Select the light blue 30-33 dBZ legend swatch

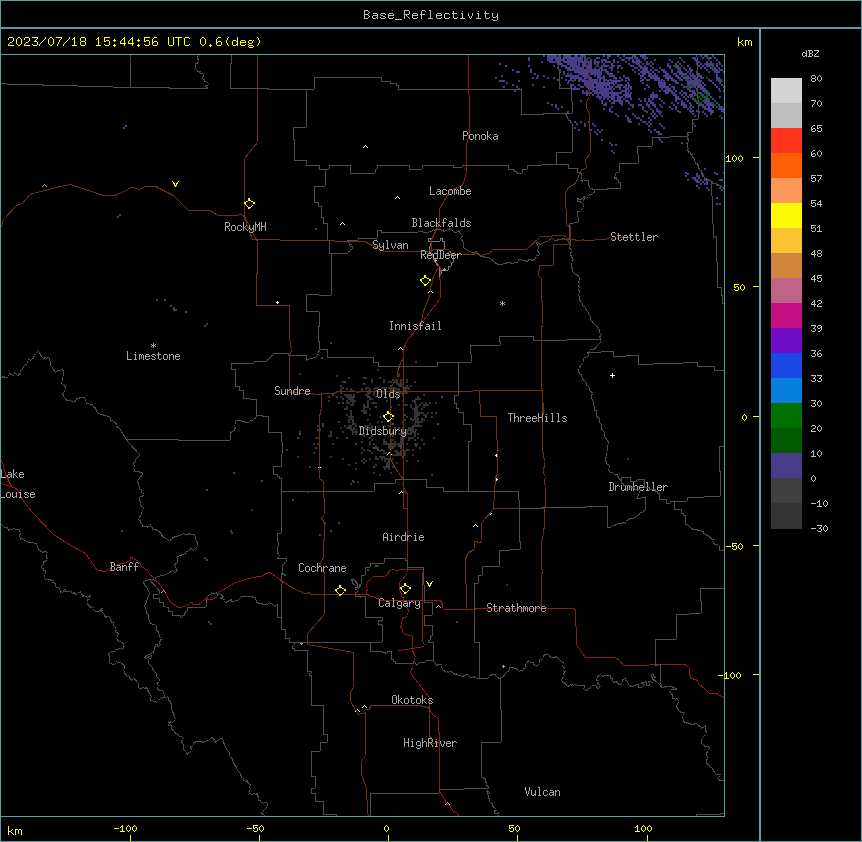[786, 390]
